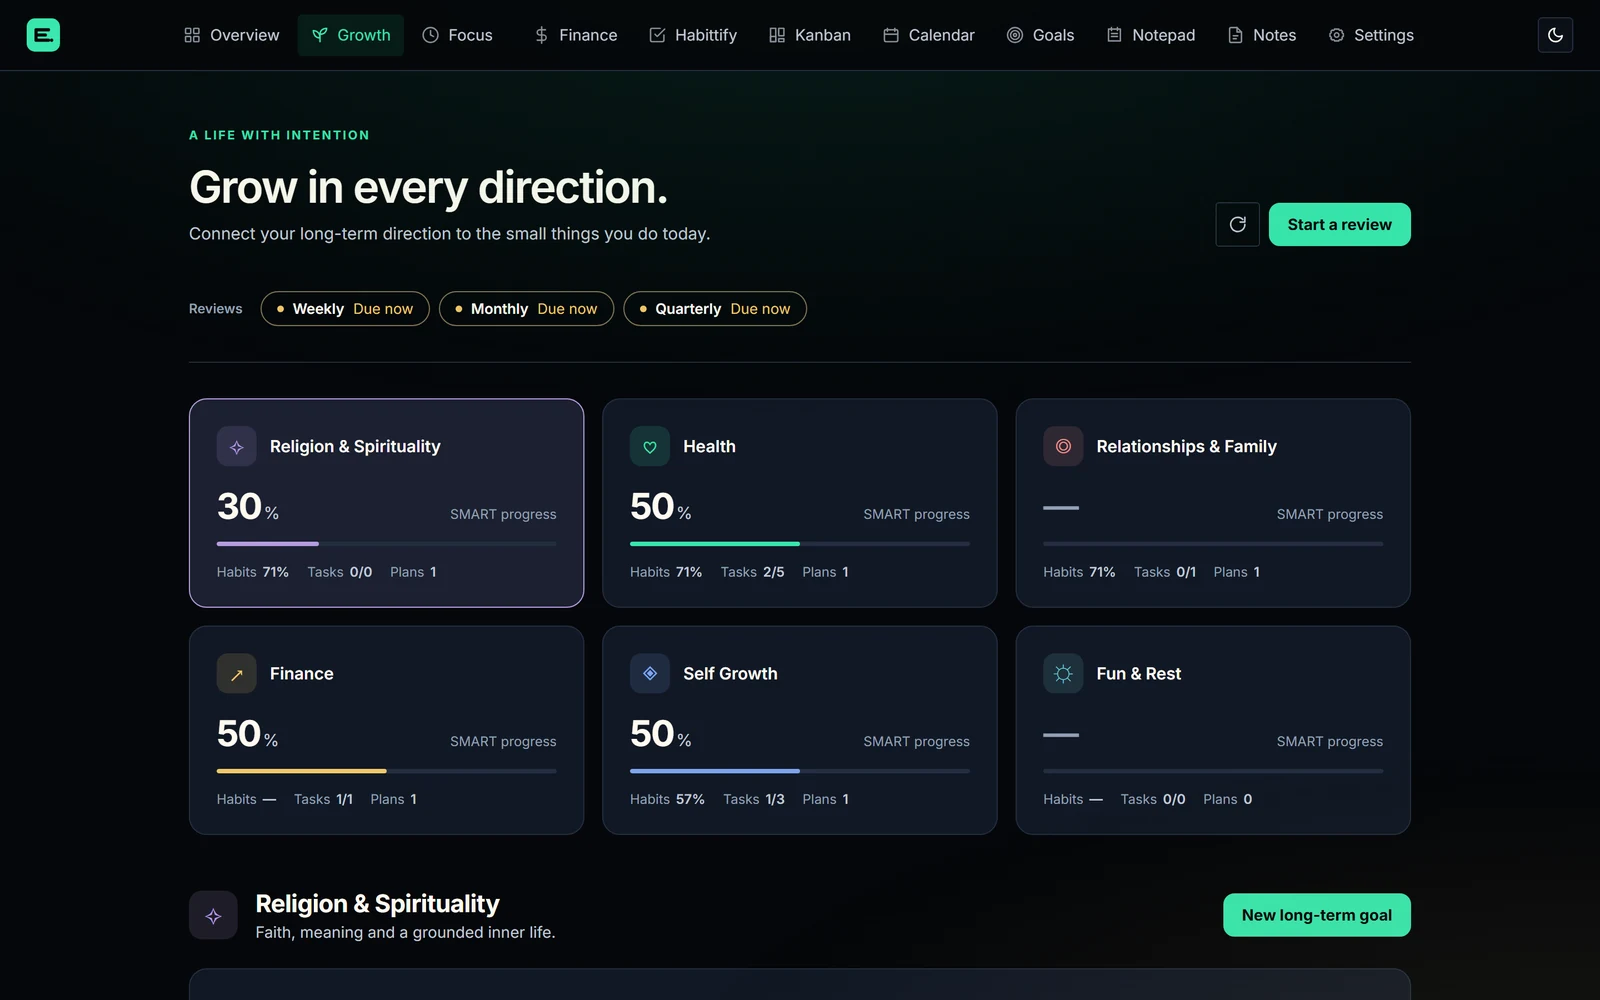Select the Health card title
The image size is (1600, 1000).
[x=709, y=447]
